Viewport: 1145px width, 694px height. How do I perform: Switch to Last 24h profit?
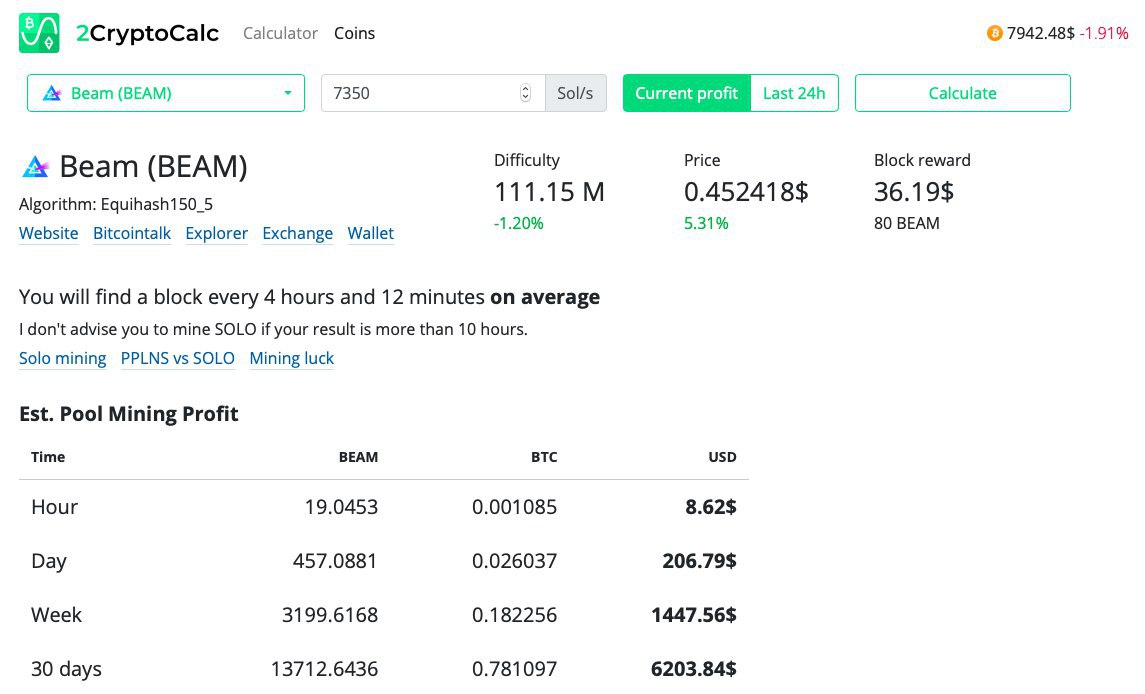tap(794, 93)
